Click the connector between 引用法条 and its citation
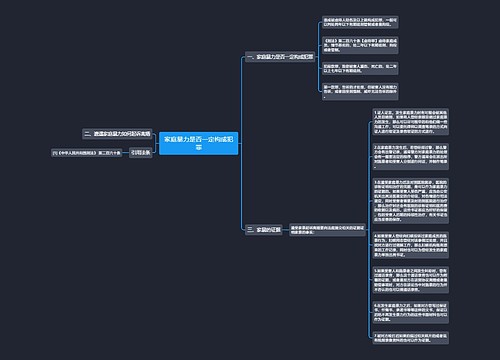 126,153
